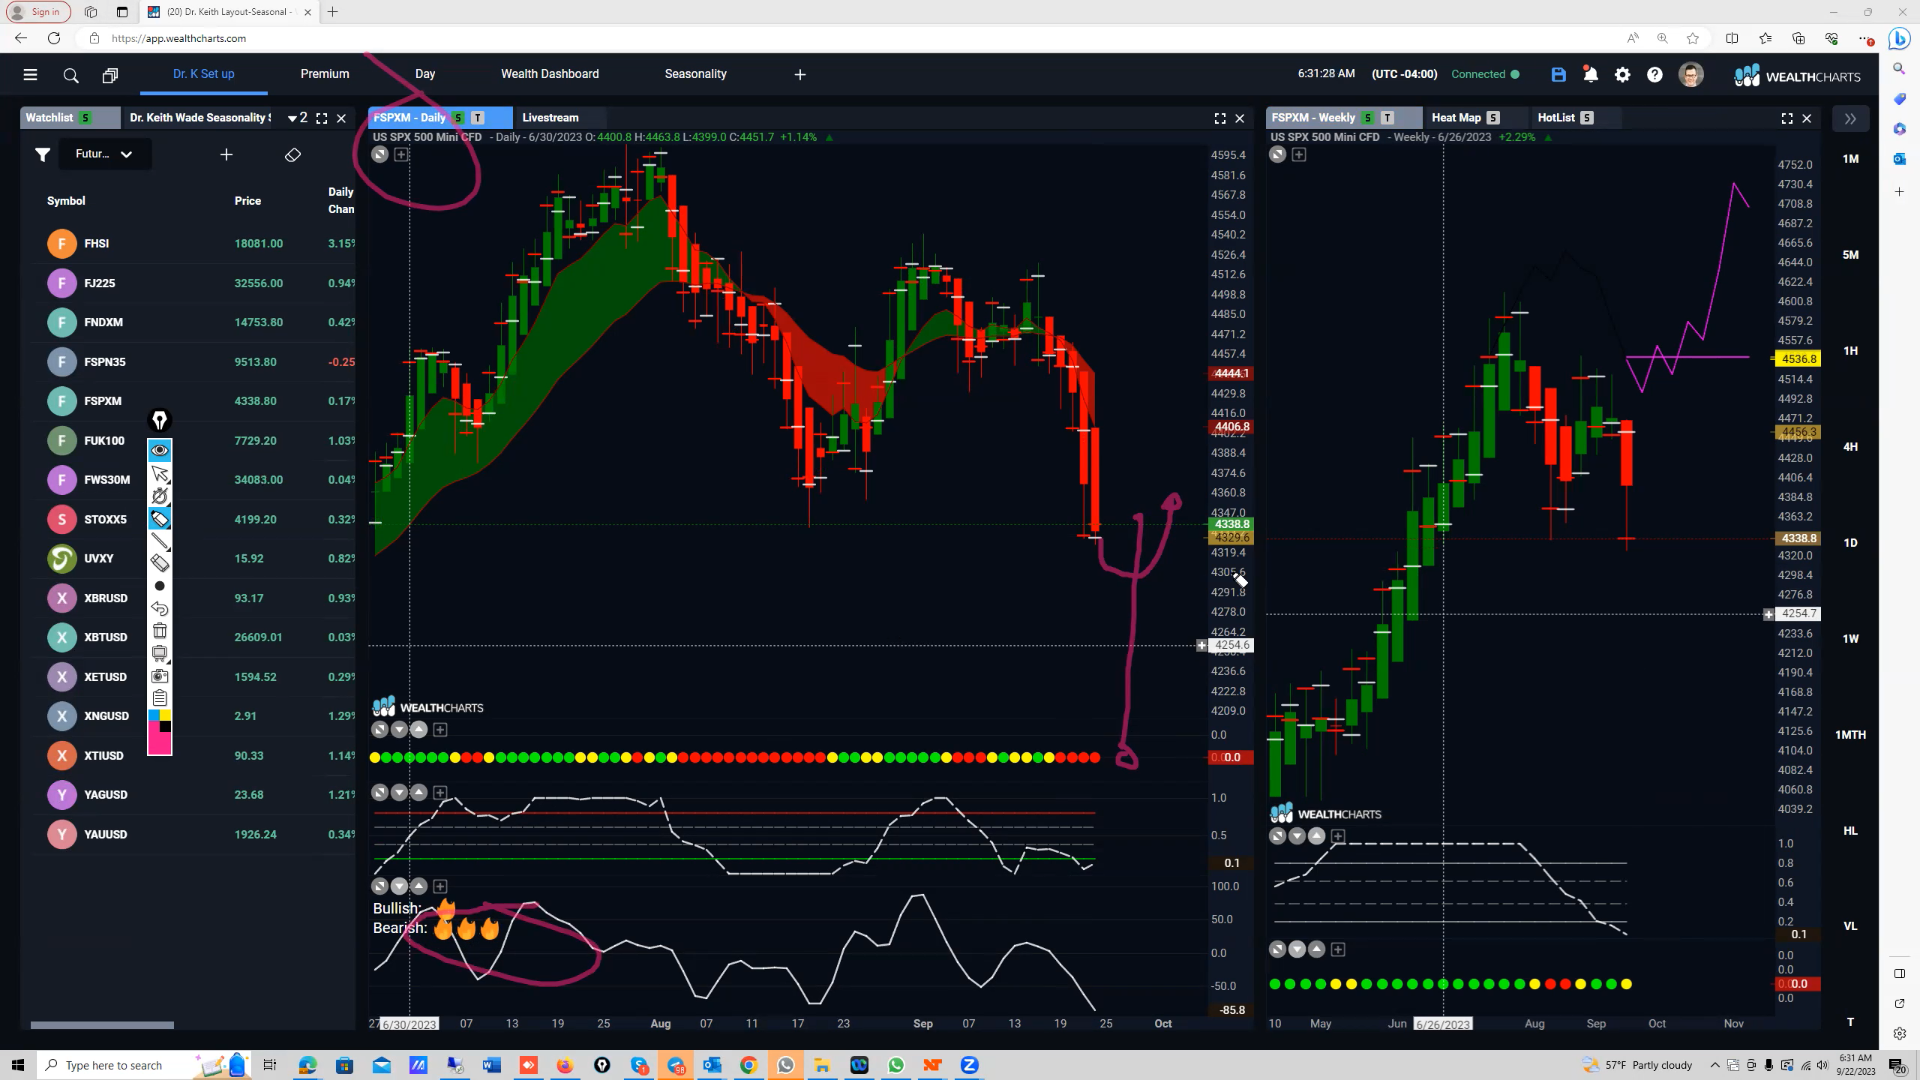
Task: Expand the Futur... watchlist dropdown
Action: [104, 154]
